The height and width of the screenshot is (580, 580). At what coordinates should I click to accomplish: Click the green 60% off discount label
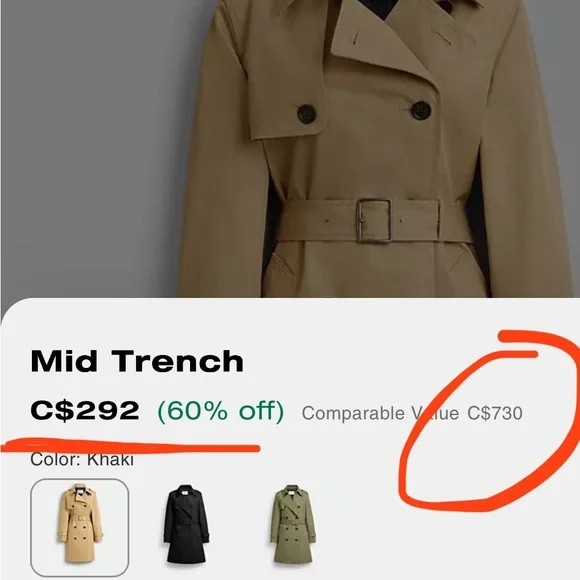(221, 411)
